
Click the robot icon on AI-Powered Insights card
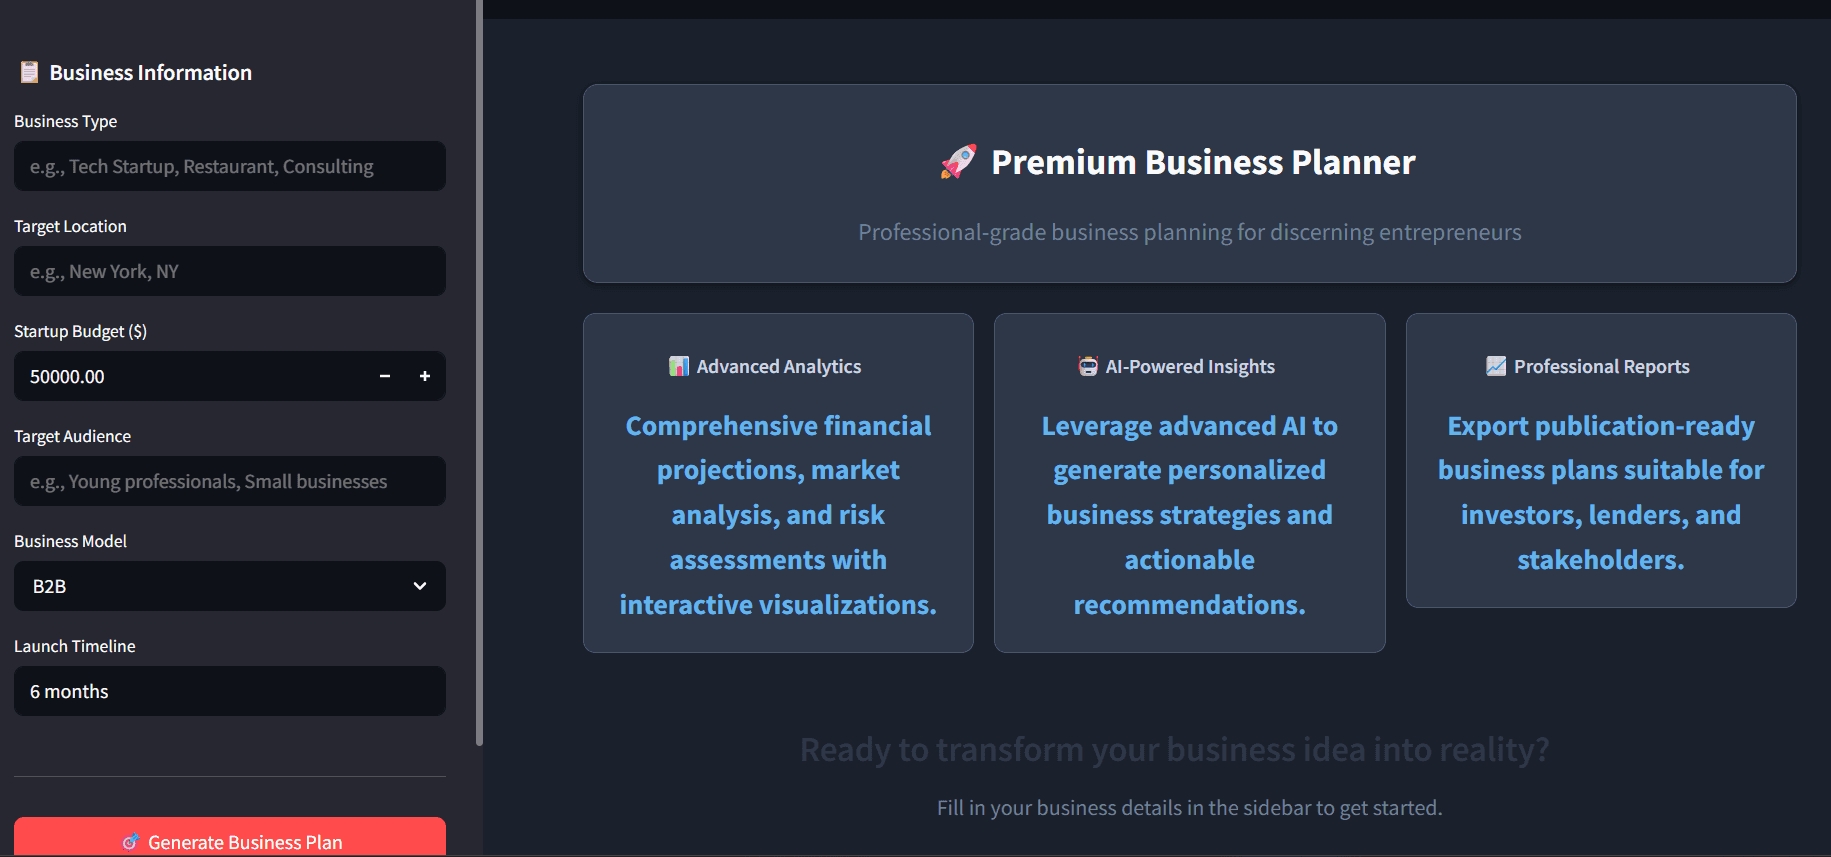point(1087,366)
